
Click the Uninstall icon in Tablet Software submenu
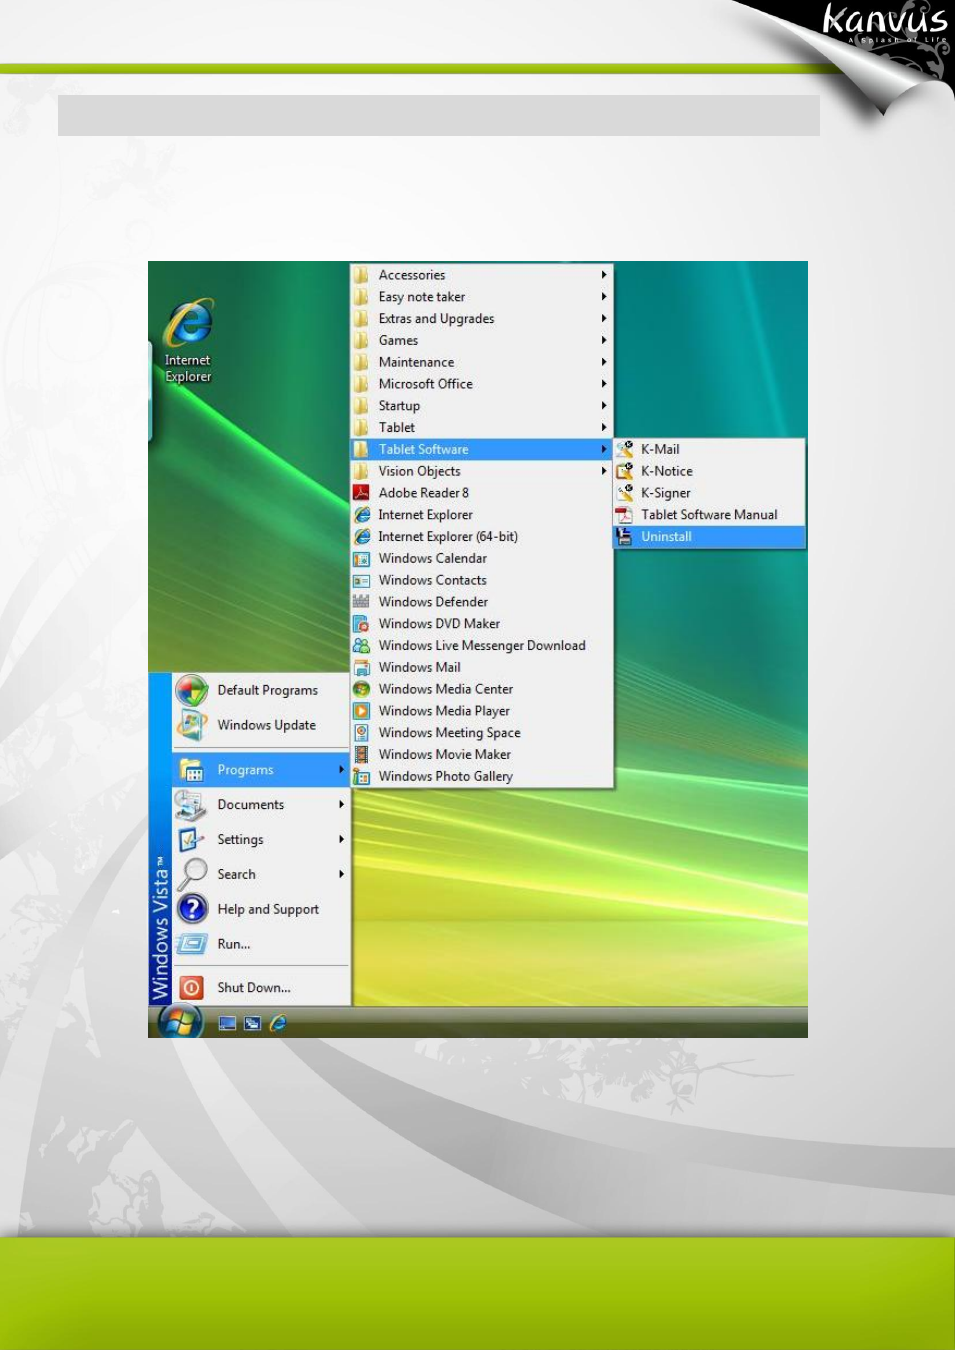click(x=624, y=537)
